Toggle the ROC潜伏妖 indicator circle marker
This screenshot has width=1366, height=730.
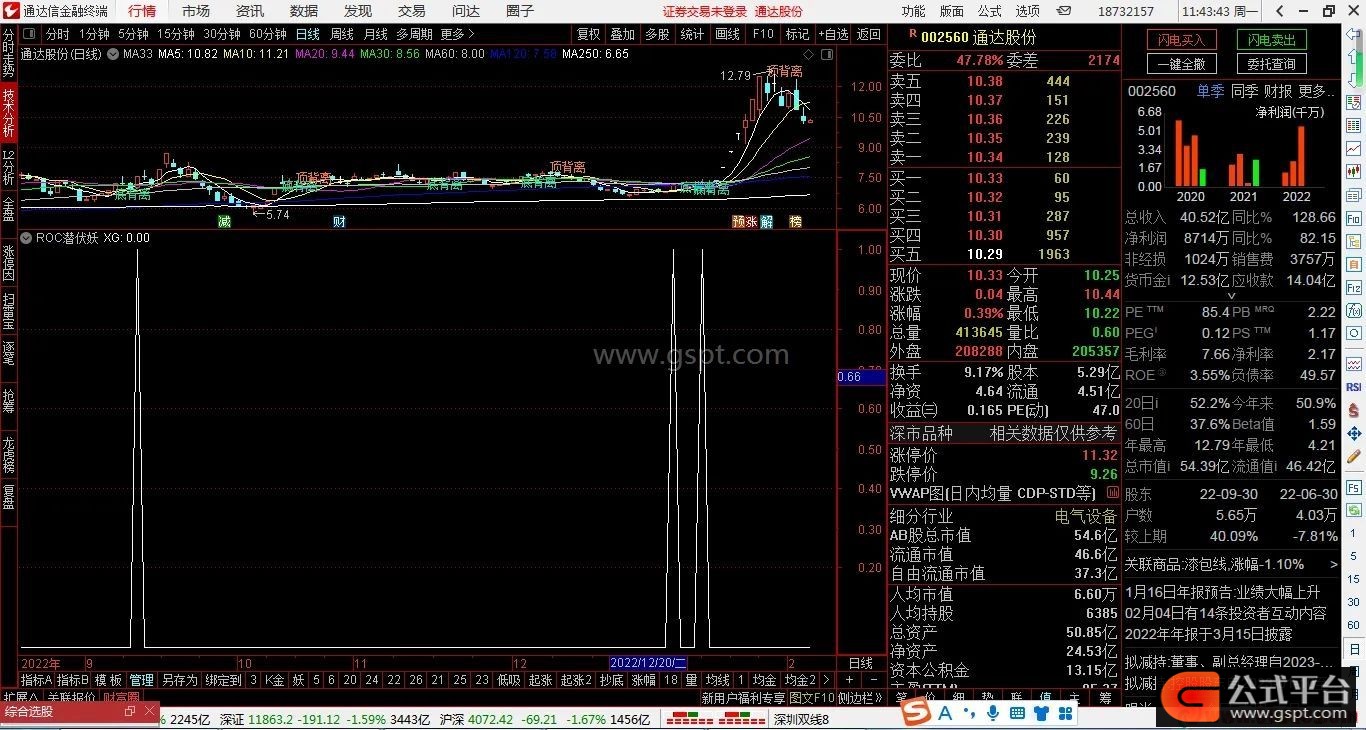(x=27, y=238)
